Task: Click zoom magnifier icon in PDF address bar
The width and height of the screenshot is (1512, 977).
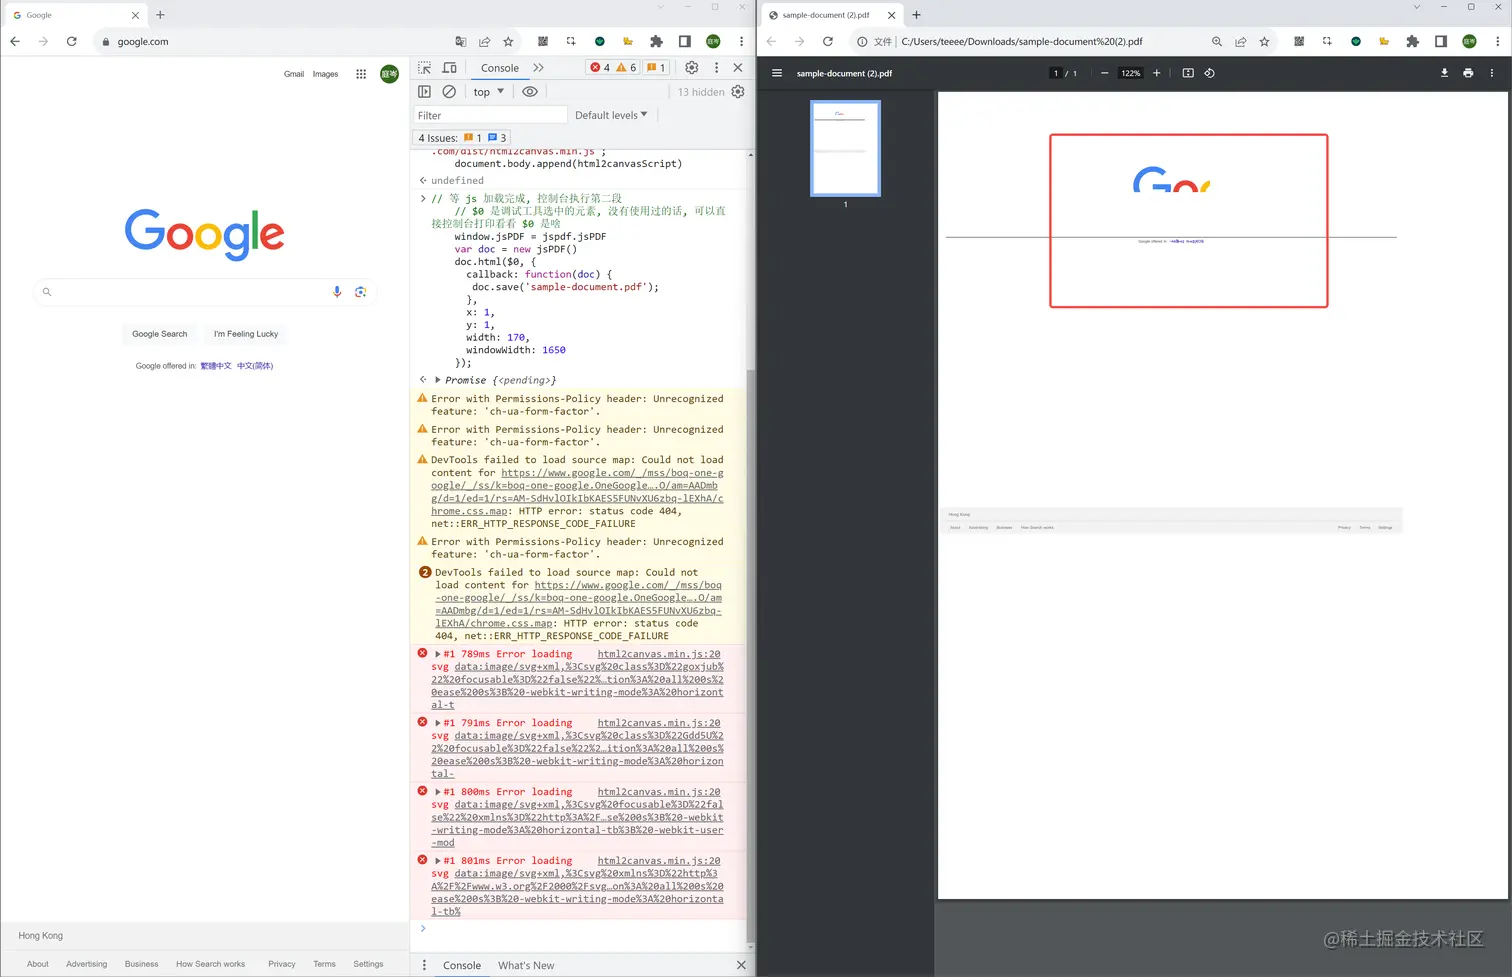Action: point(1217,41)
